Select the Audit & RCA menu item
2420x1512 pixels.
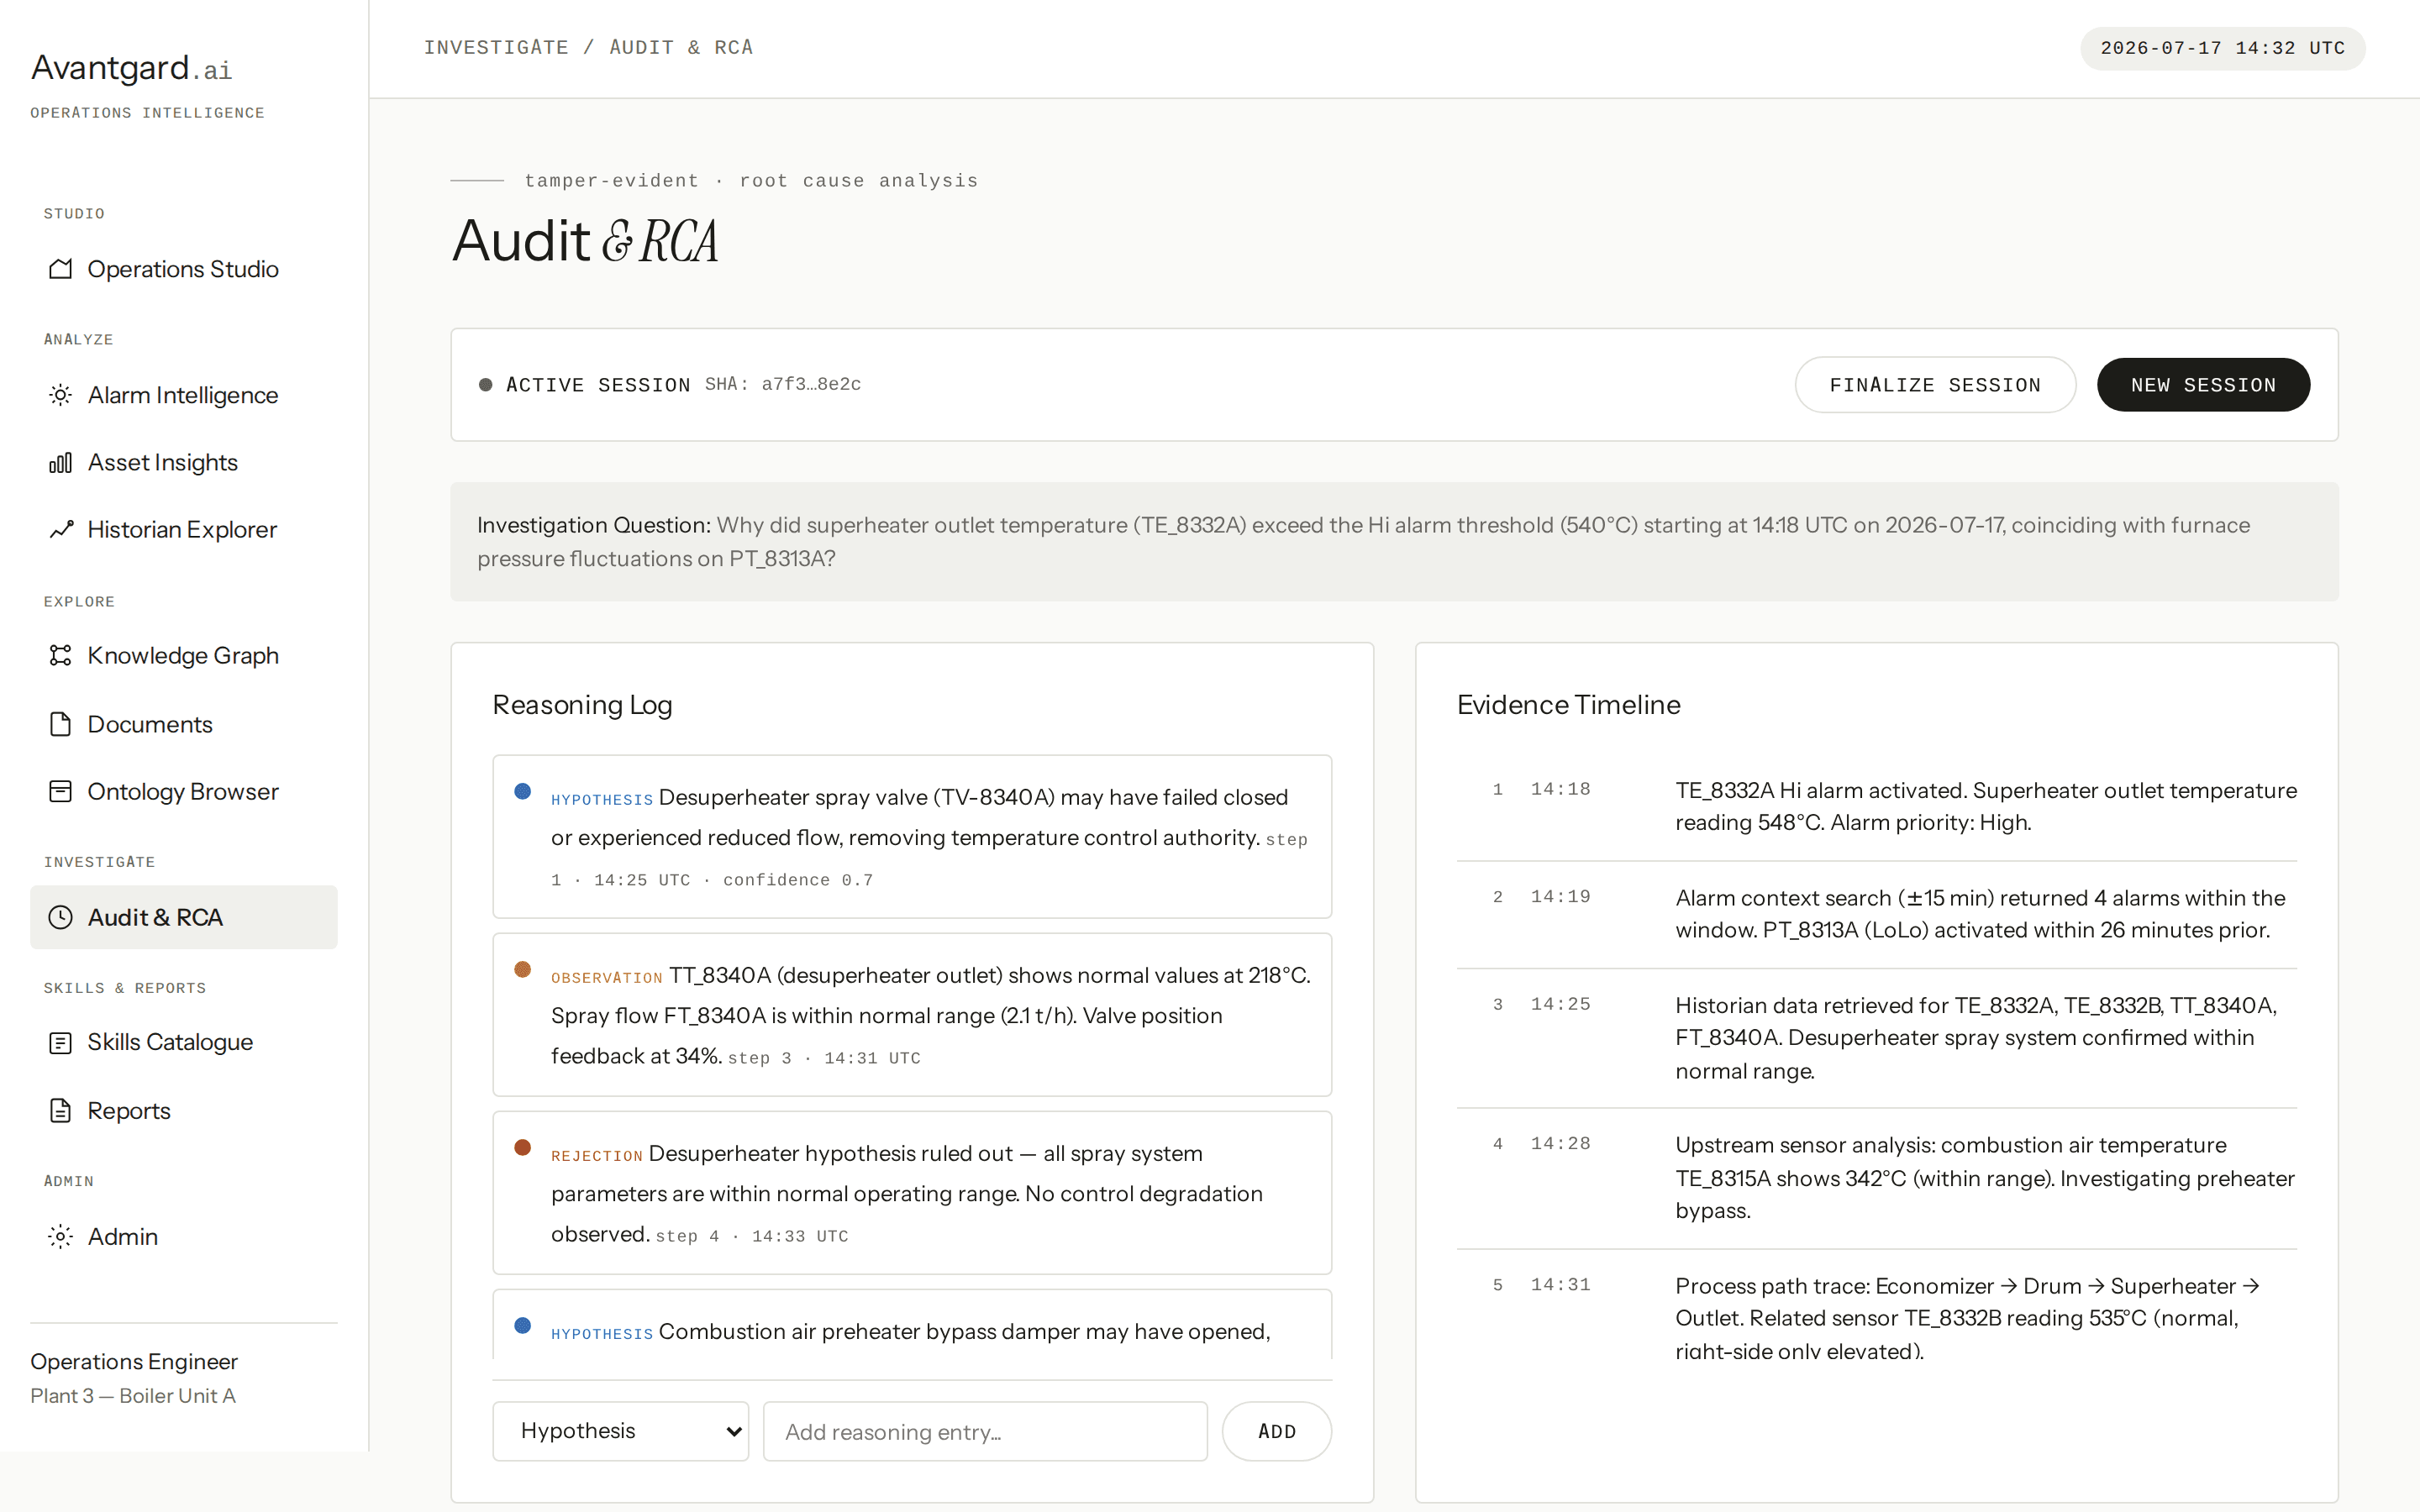tap(184, 917)
